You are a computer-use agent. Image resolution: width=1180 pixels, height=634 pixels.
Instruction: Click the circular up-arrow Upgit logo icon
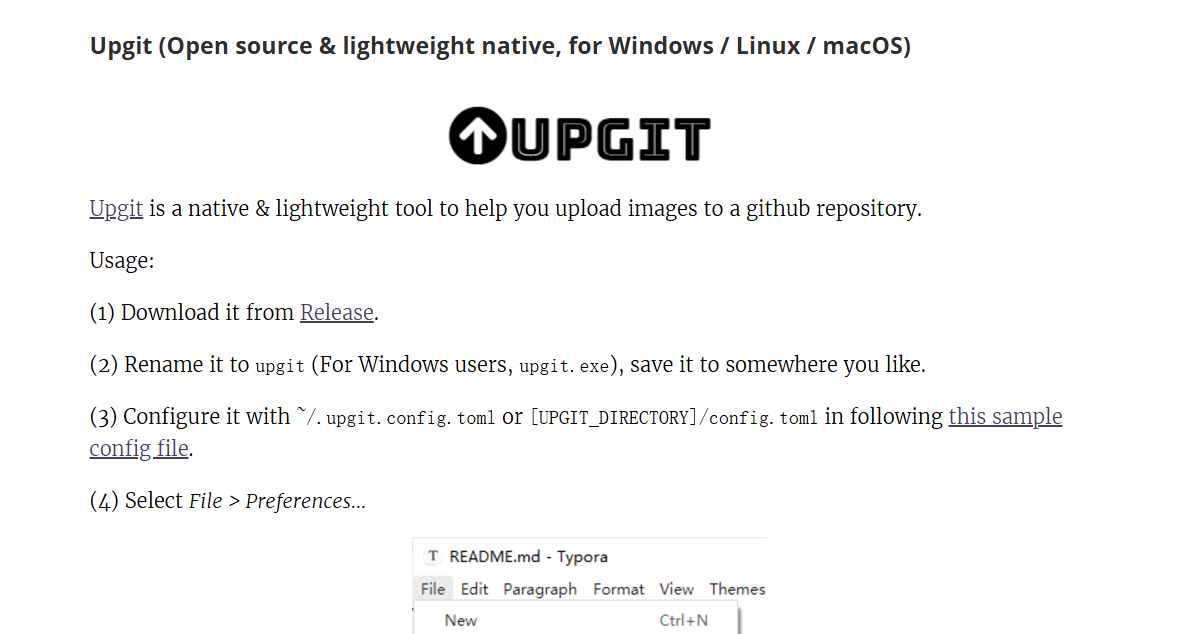(x=478, y=136)
